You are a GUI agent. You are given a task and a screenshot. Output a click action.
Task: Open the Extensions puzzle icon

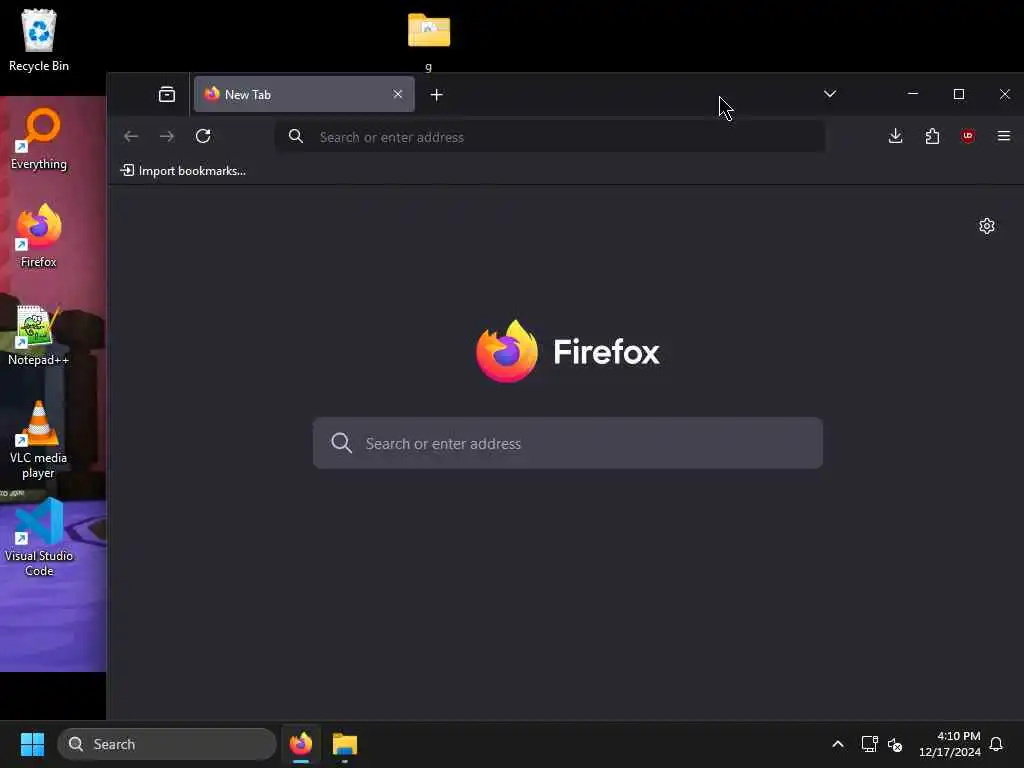[932, 136]
